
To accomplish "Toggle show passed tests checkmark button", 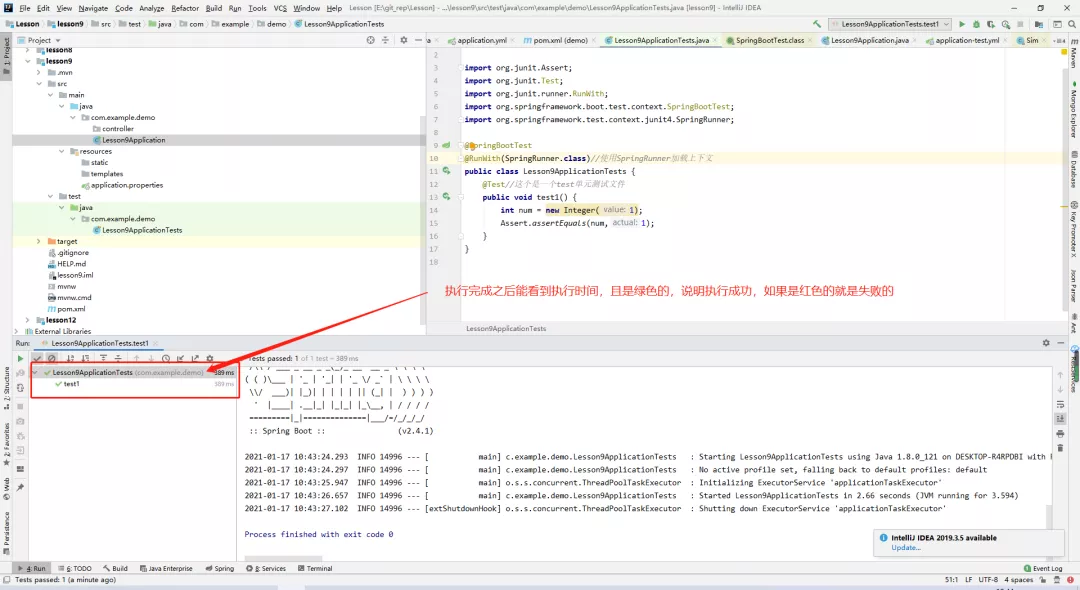I will 38,358.
